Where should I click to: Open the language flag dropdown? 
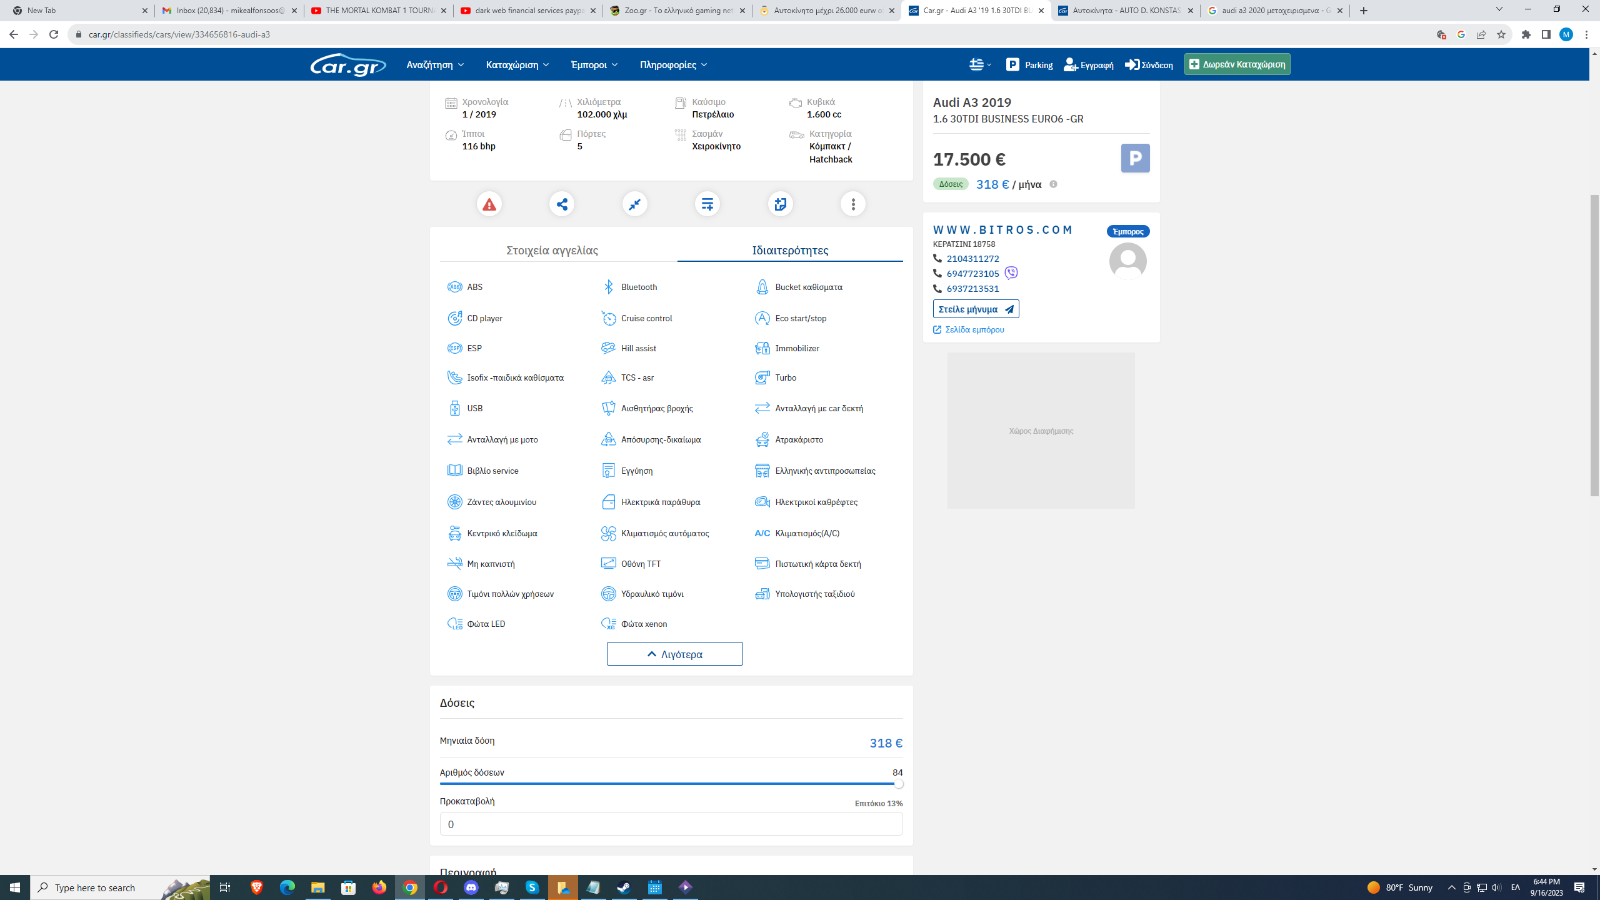click(x=980, y=65)
